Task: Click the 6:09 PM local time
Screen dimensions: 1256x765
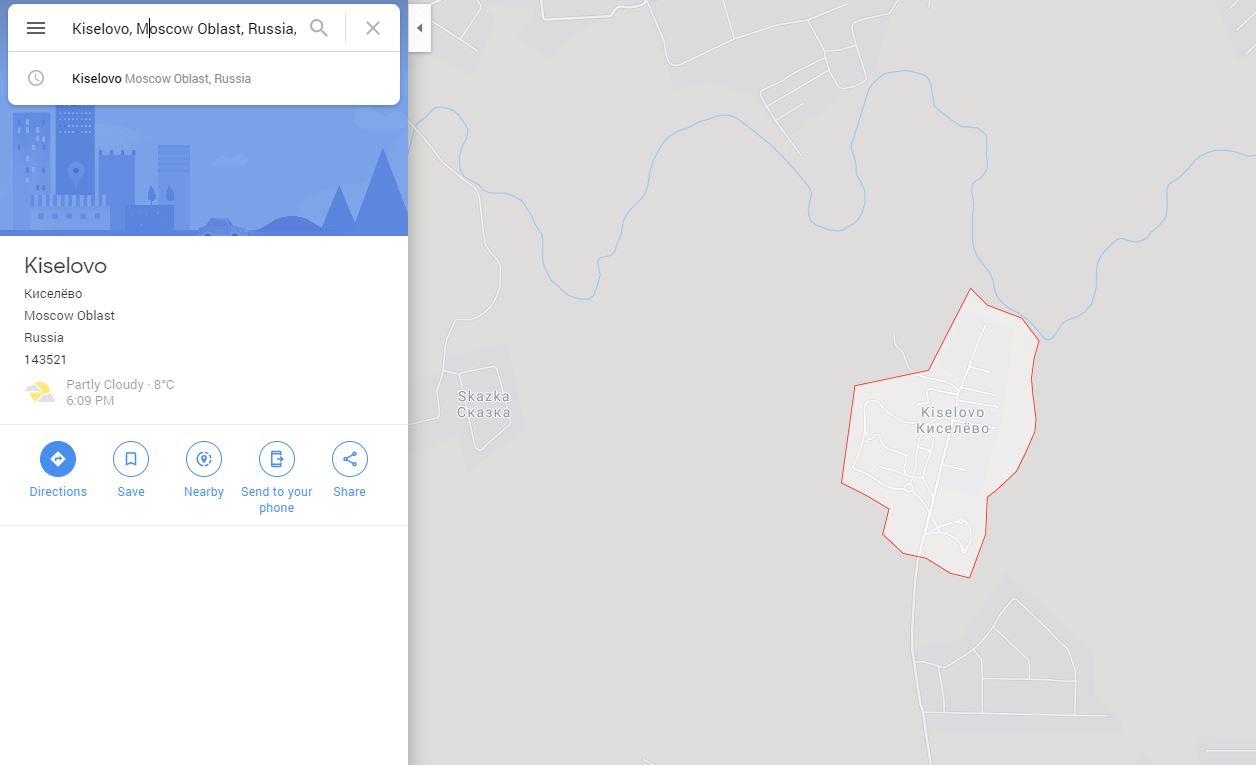Action: coord(90,401)
